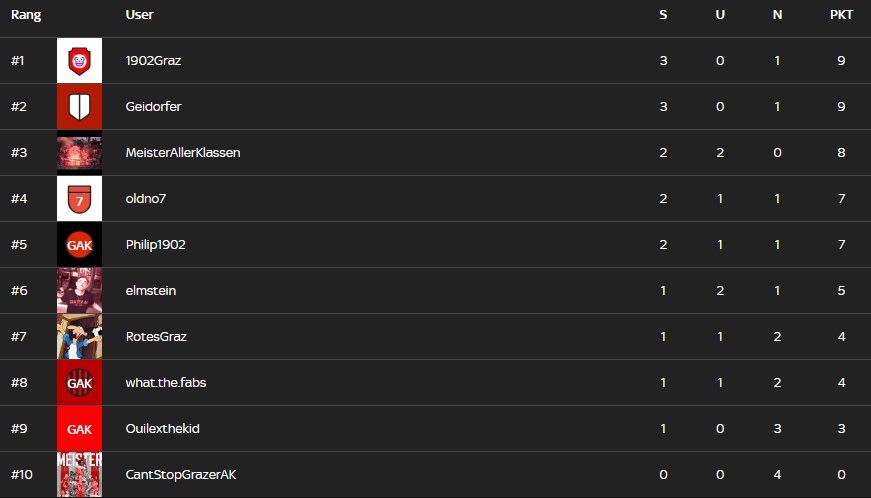The height and width of the screenshot is (498, 871).
Task: Open oldno7's number 7 badge avatar
Action: [79, 199]
